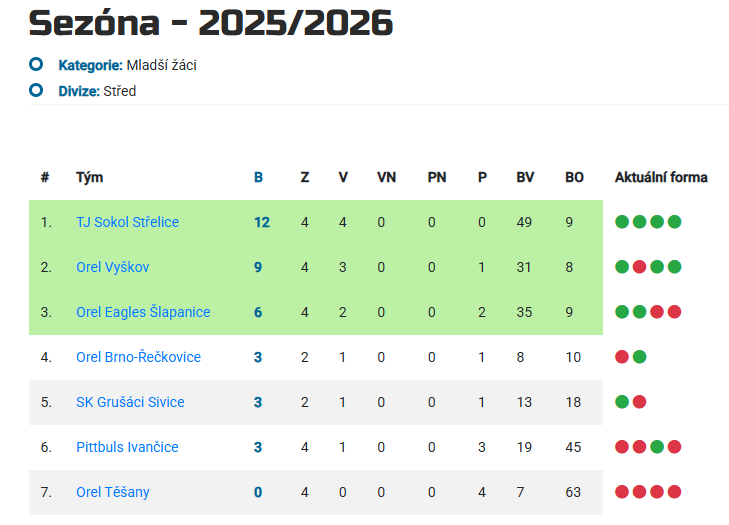
Task: Click TJ Sokol Střelice's first green form dot
Action: point(623,222)
